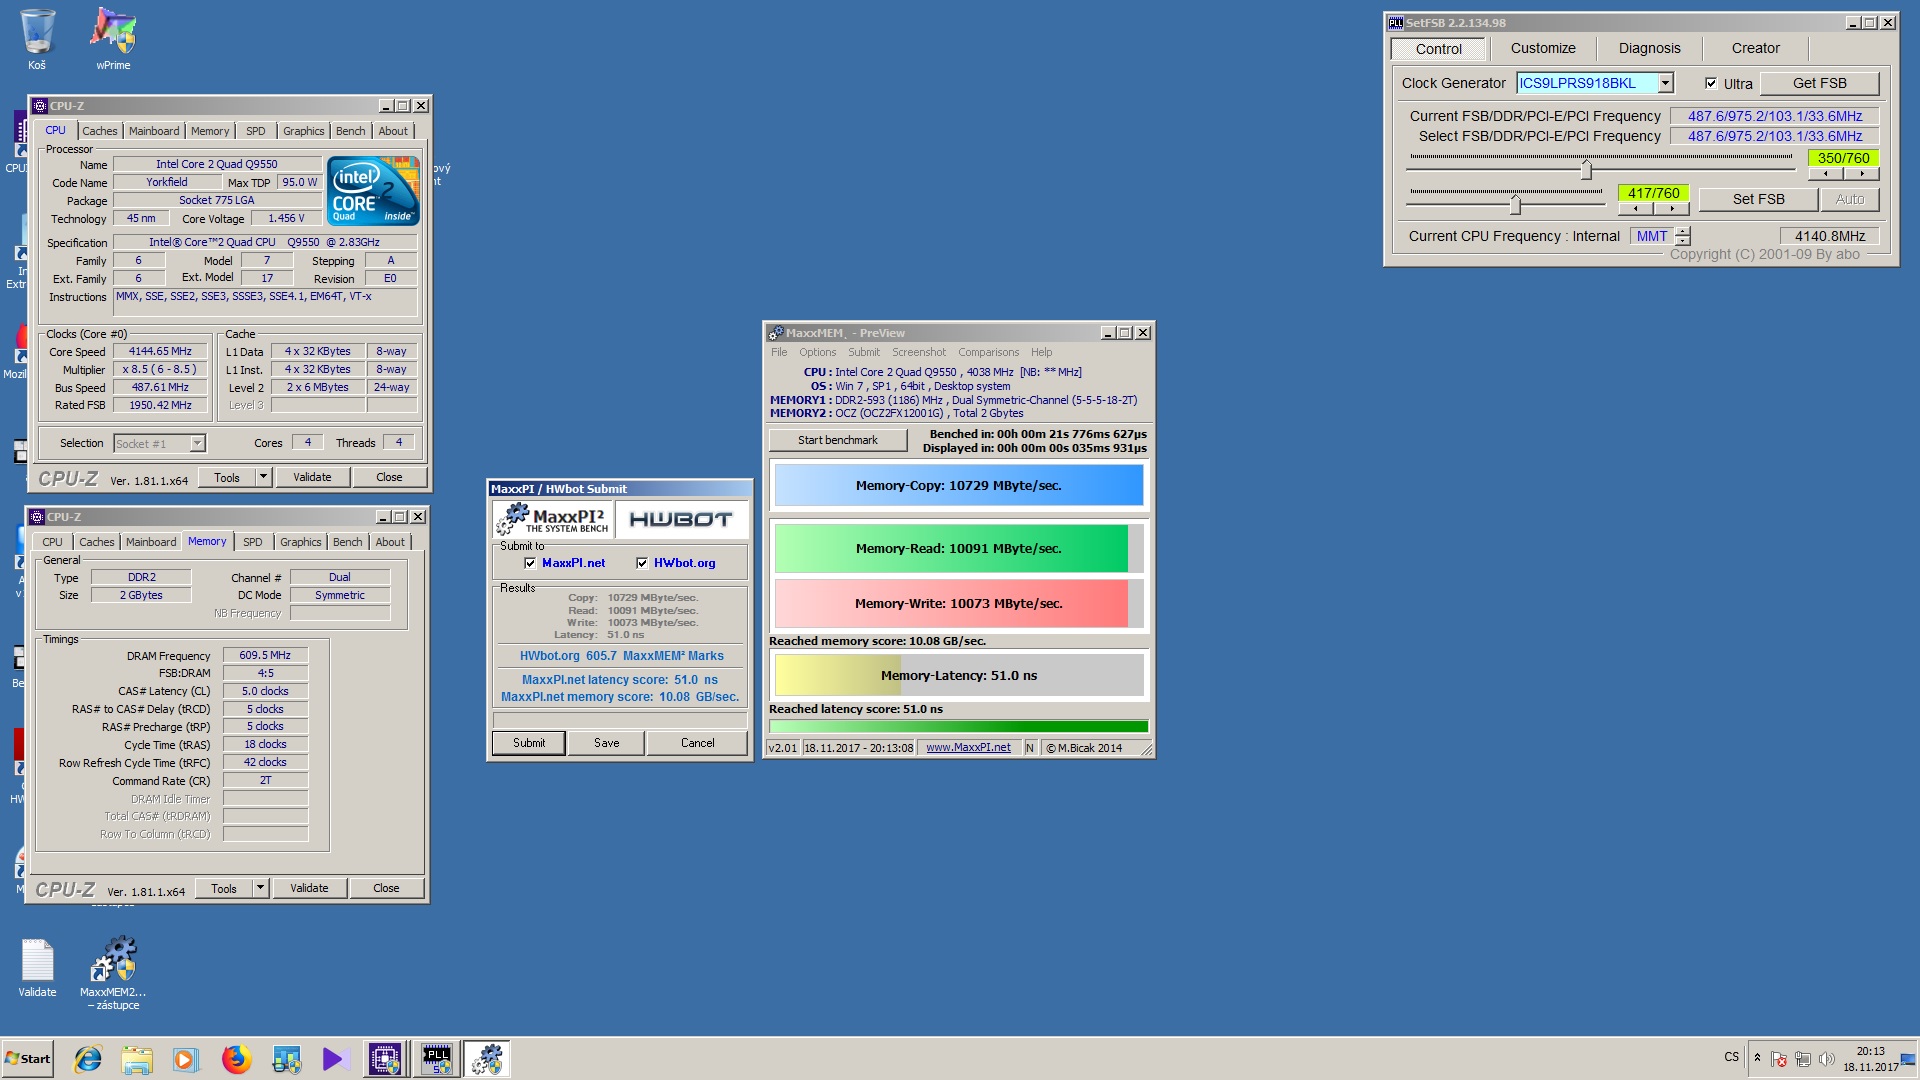1920x1080 pixels.
Task: Cancel the HWbot Submit dialog
Action: point(697,743)
